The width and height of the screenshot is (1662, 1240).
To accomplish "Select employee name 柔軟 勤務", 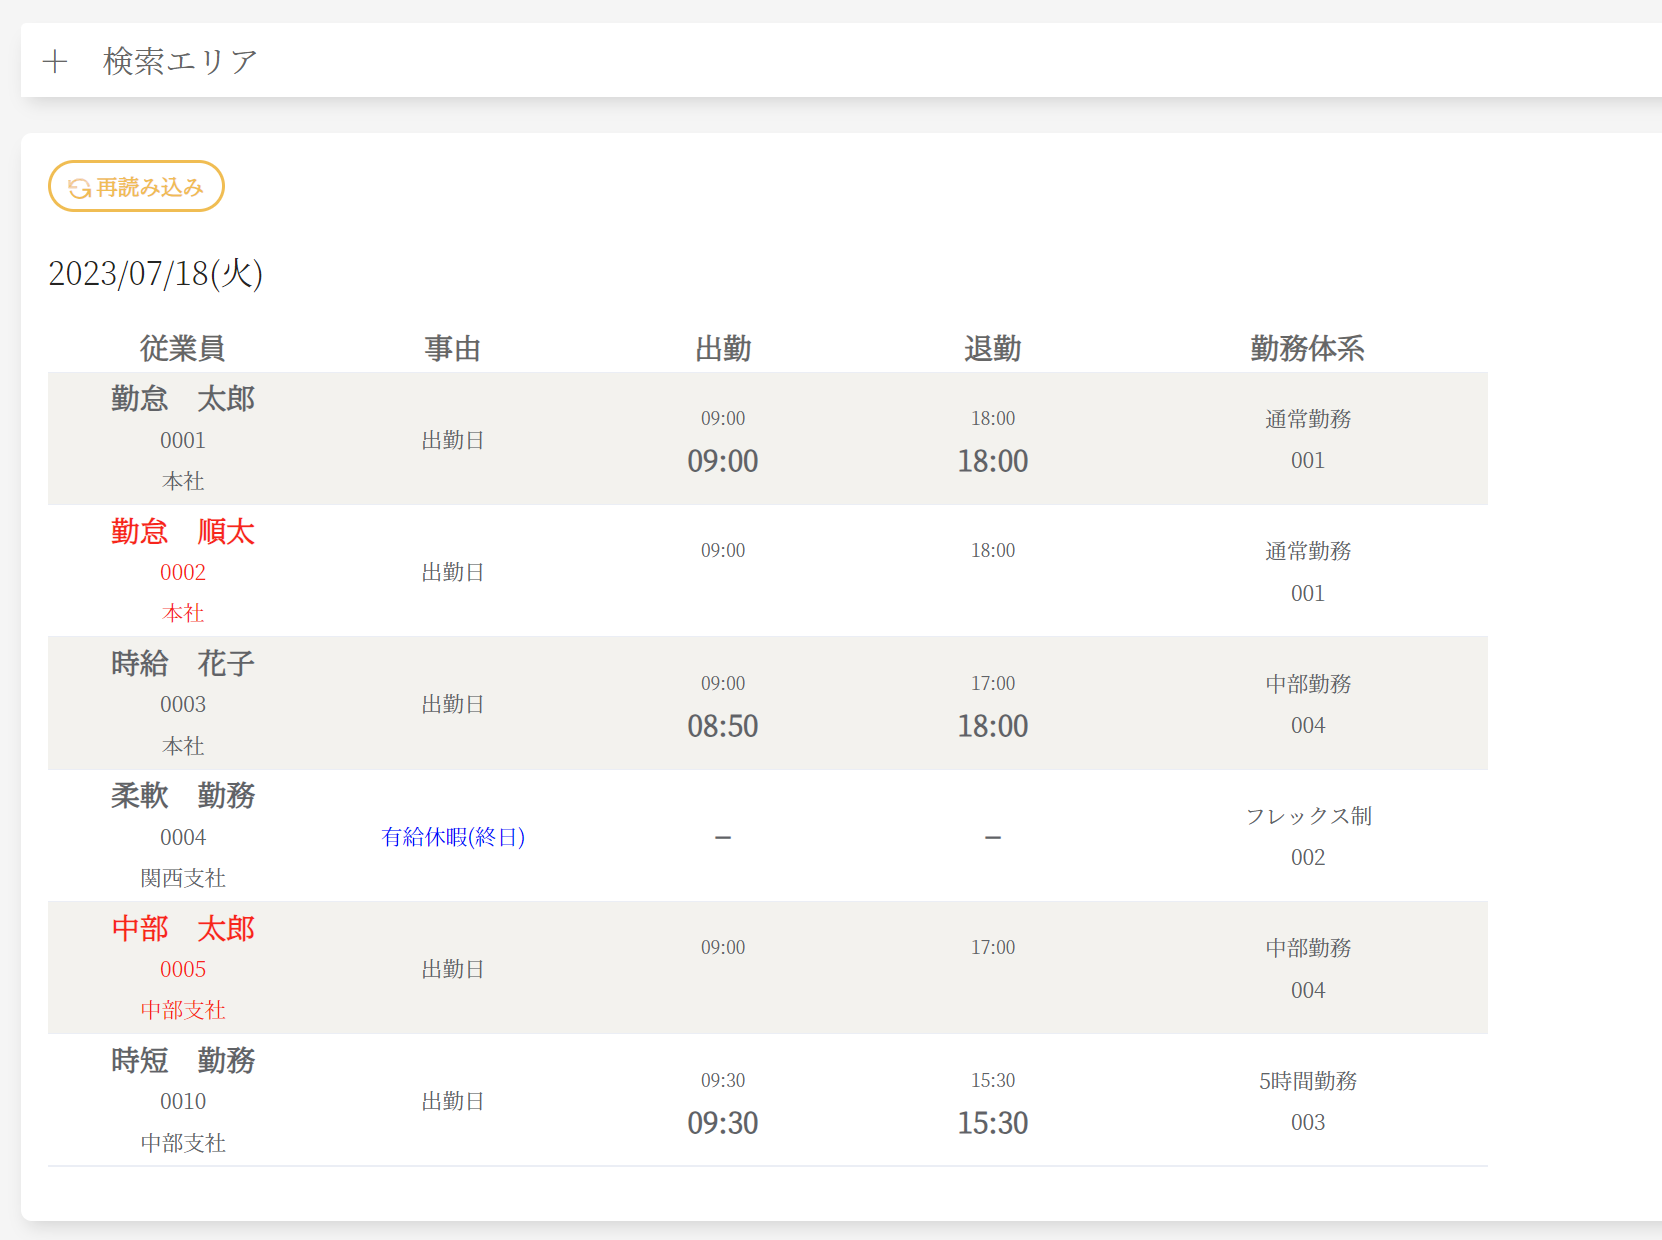I will [183, 796].
